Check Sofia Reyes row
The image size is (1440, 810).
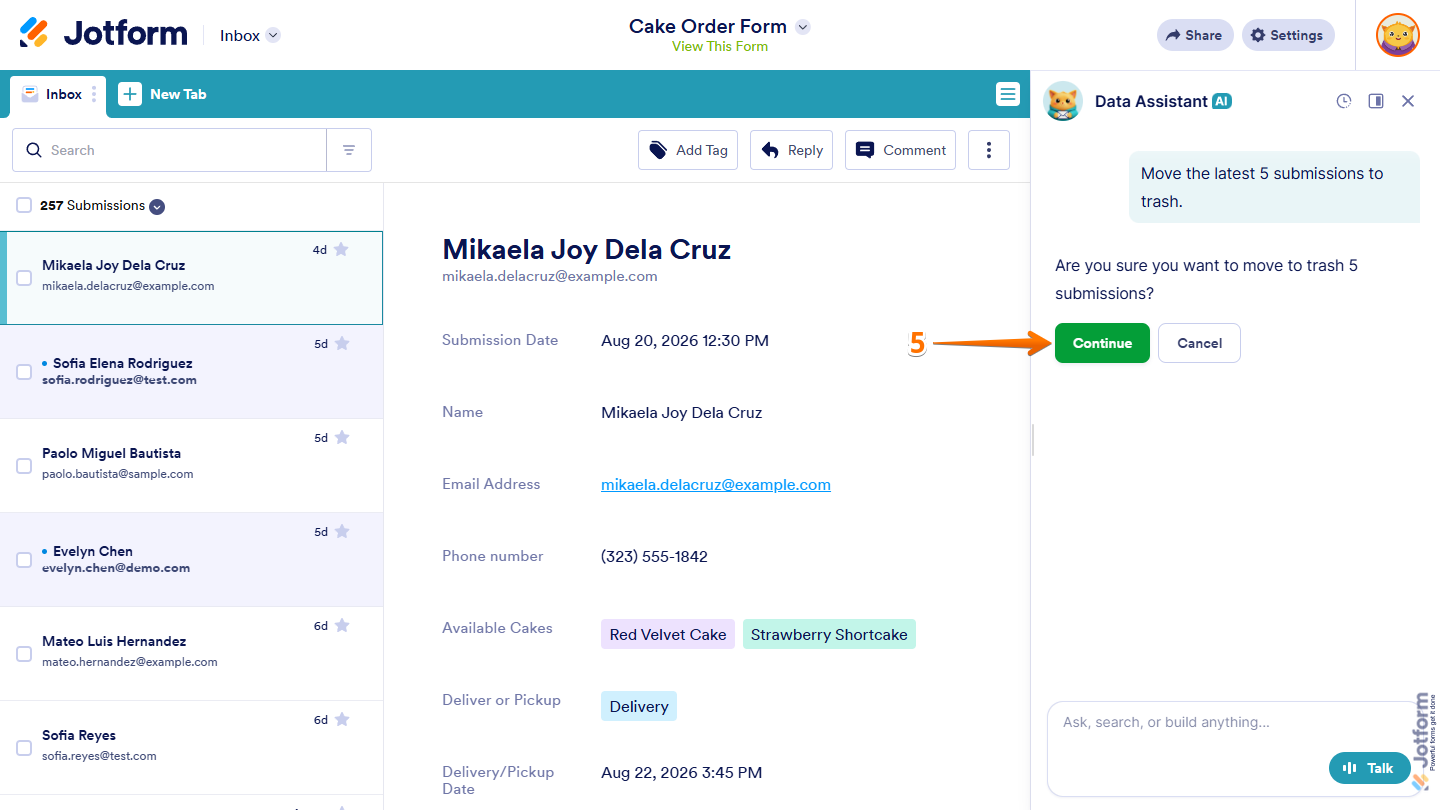click(24, 748)
